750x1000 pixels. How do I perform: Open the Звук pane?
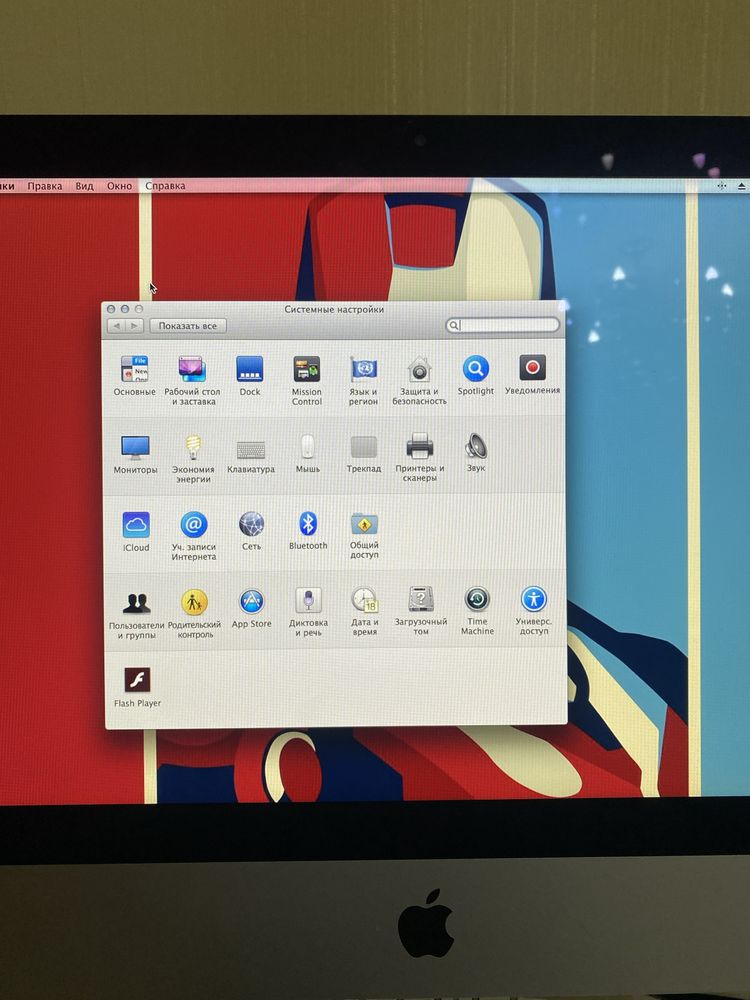476,445
